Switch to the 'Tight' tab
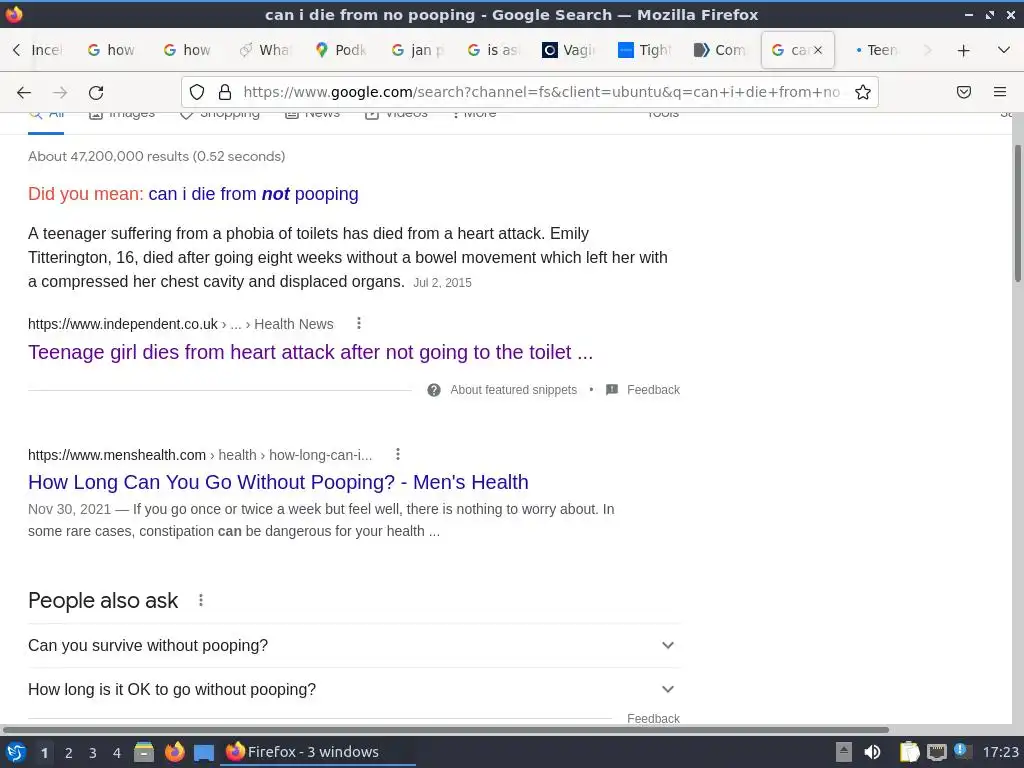This screenshot has width=1024, height=768. tap(645, 50)
